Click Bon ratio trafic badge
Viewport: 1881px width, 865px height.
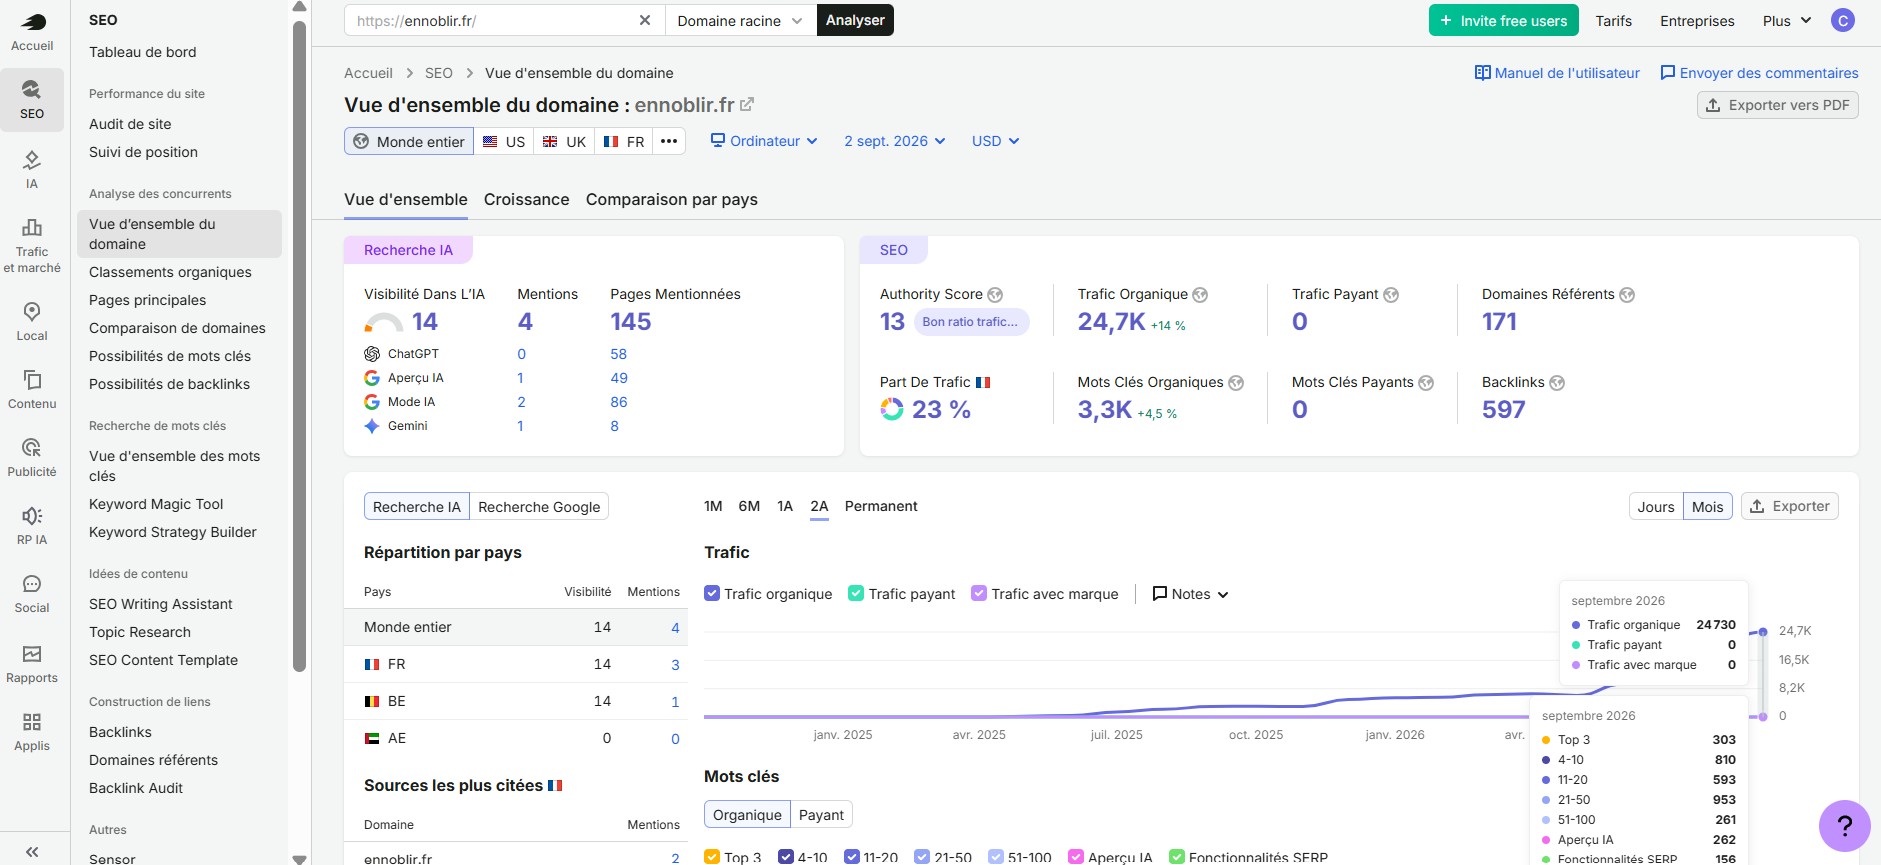970,322
